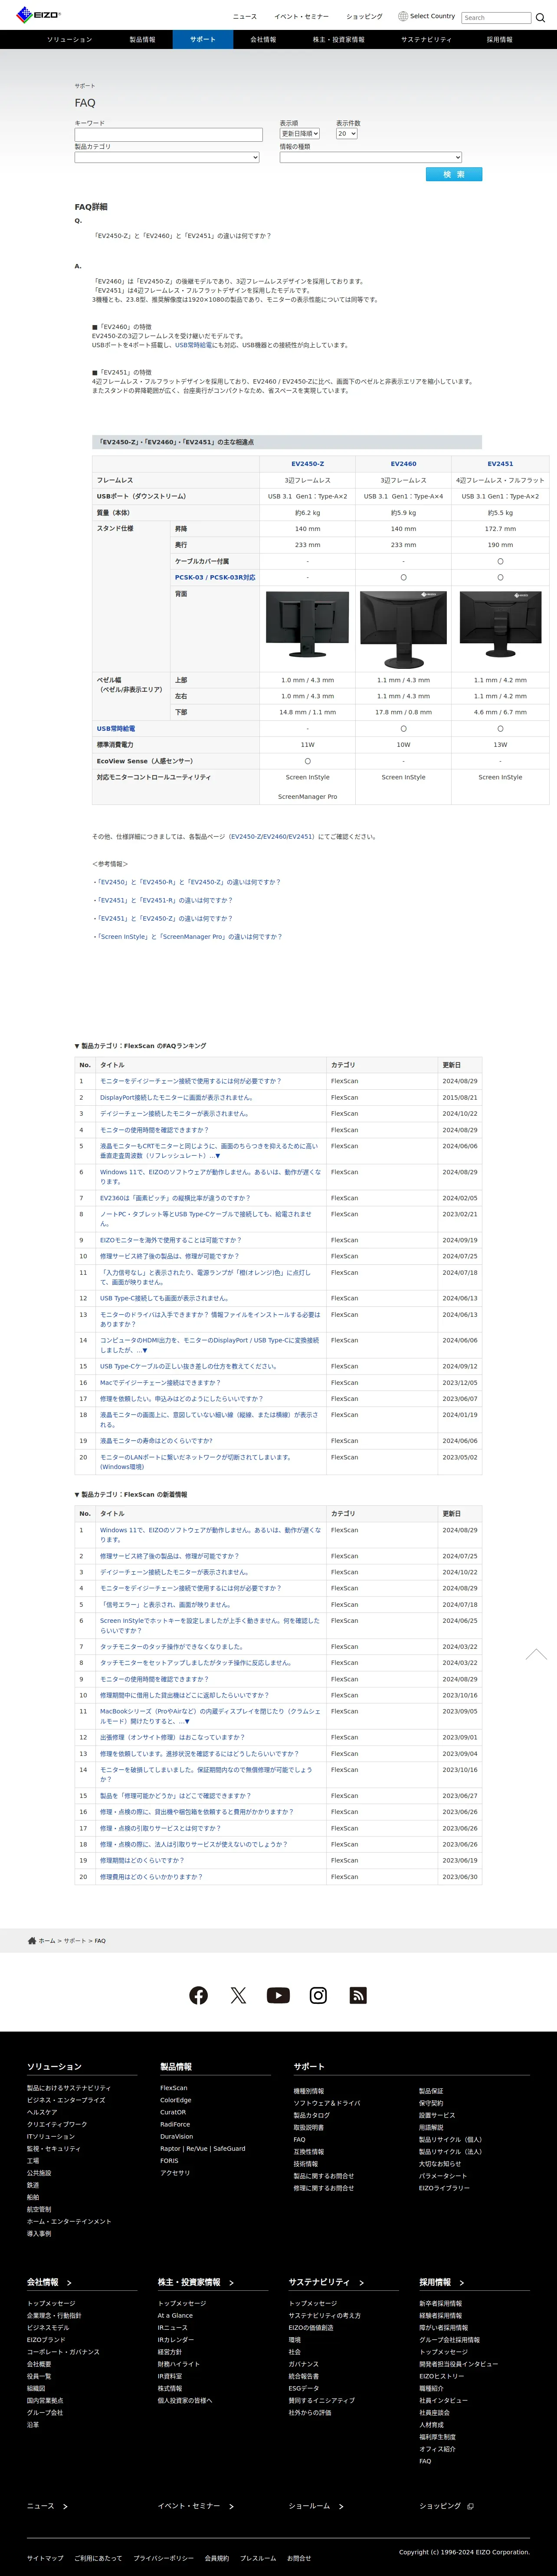Click arrow beside footer サステナビリティ heading

tap(361, 2282)
